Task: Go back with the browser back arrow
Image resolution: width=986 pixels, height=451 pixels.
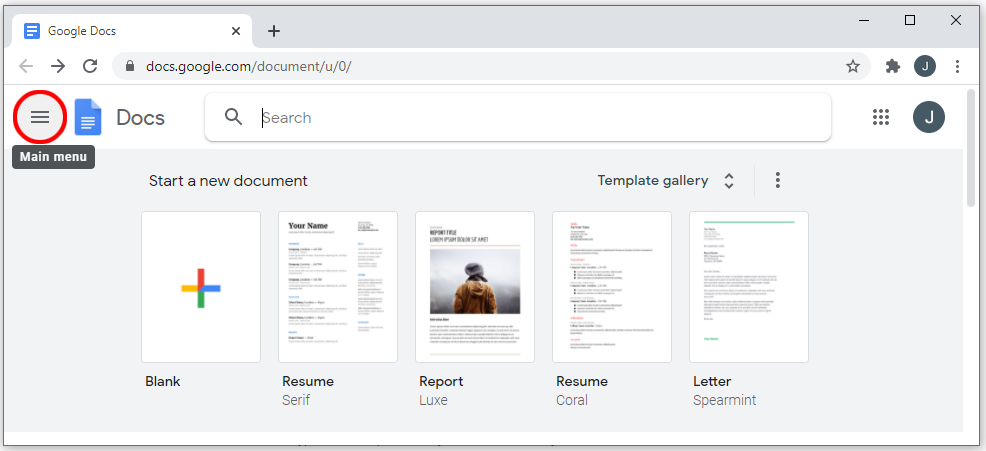Action: (26, 66)
